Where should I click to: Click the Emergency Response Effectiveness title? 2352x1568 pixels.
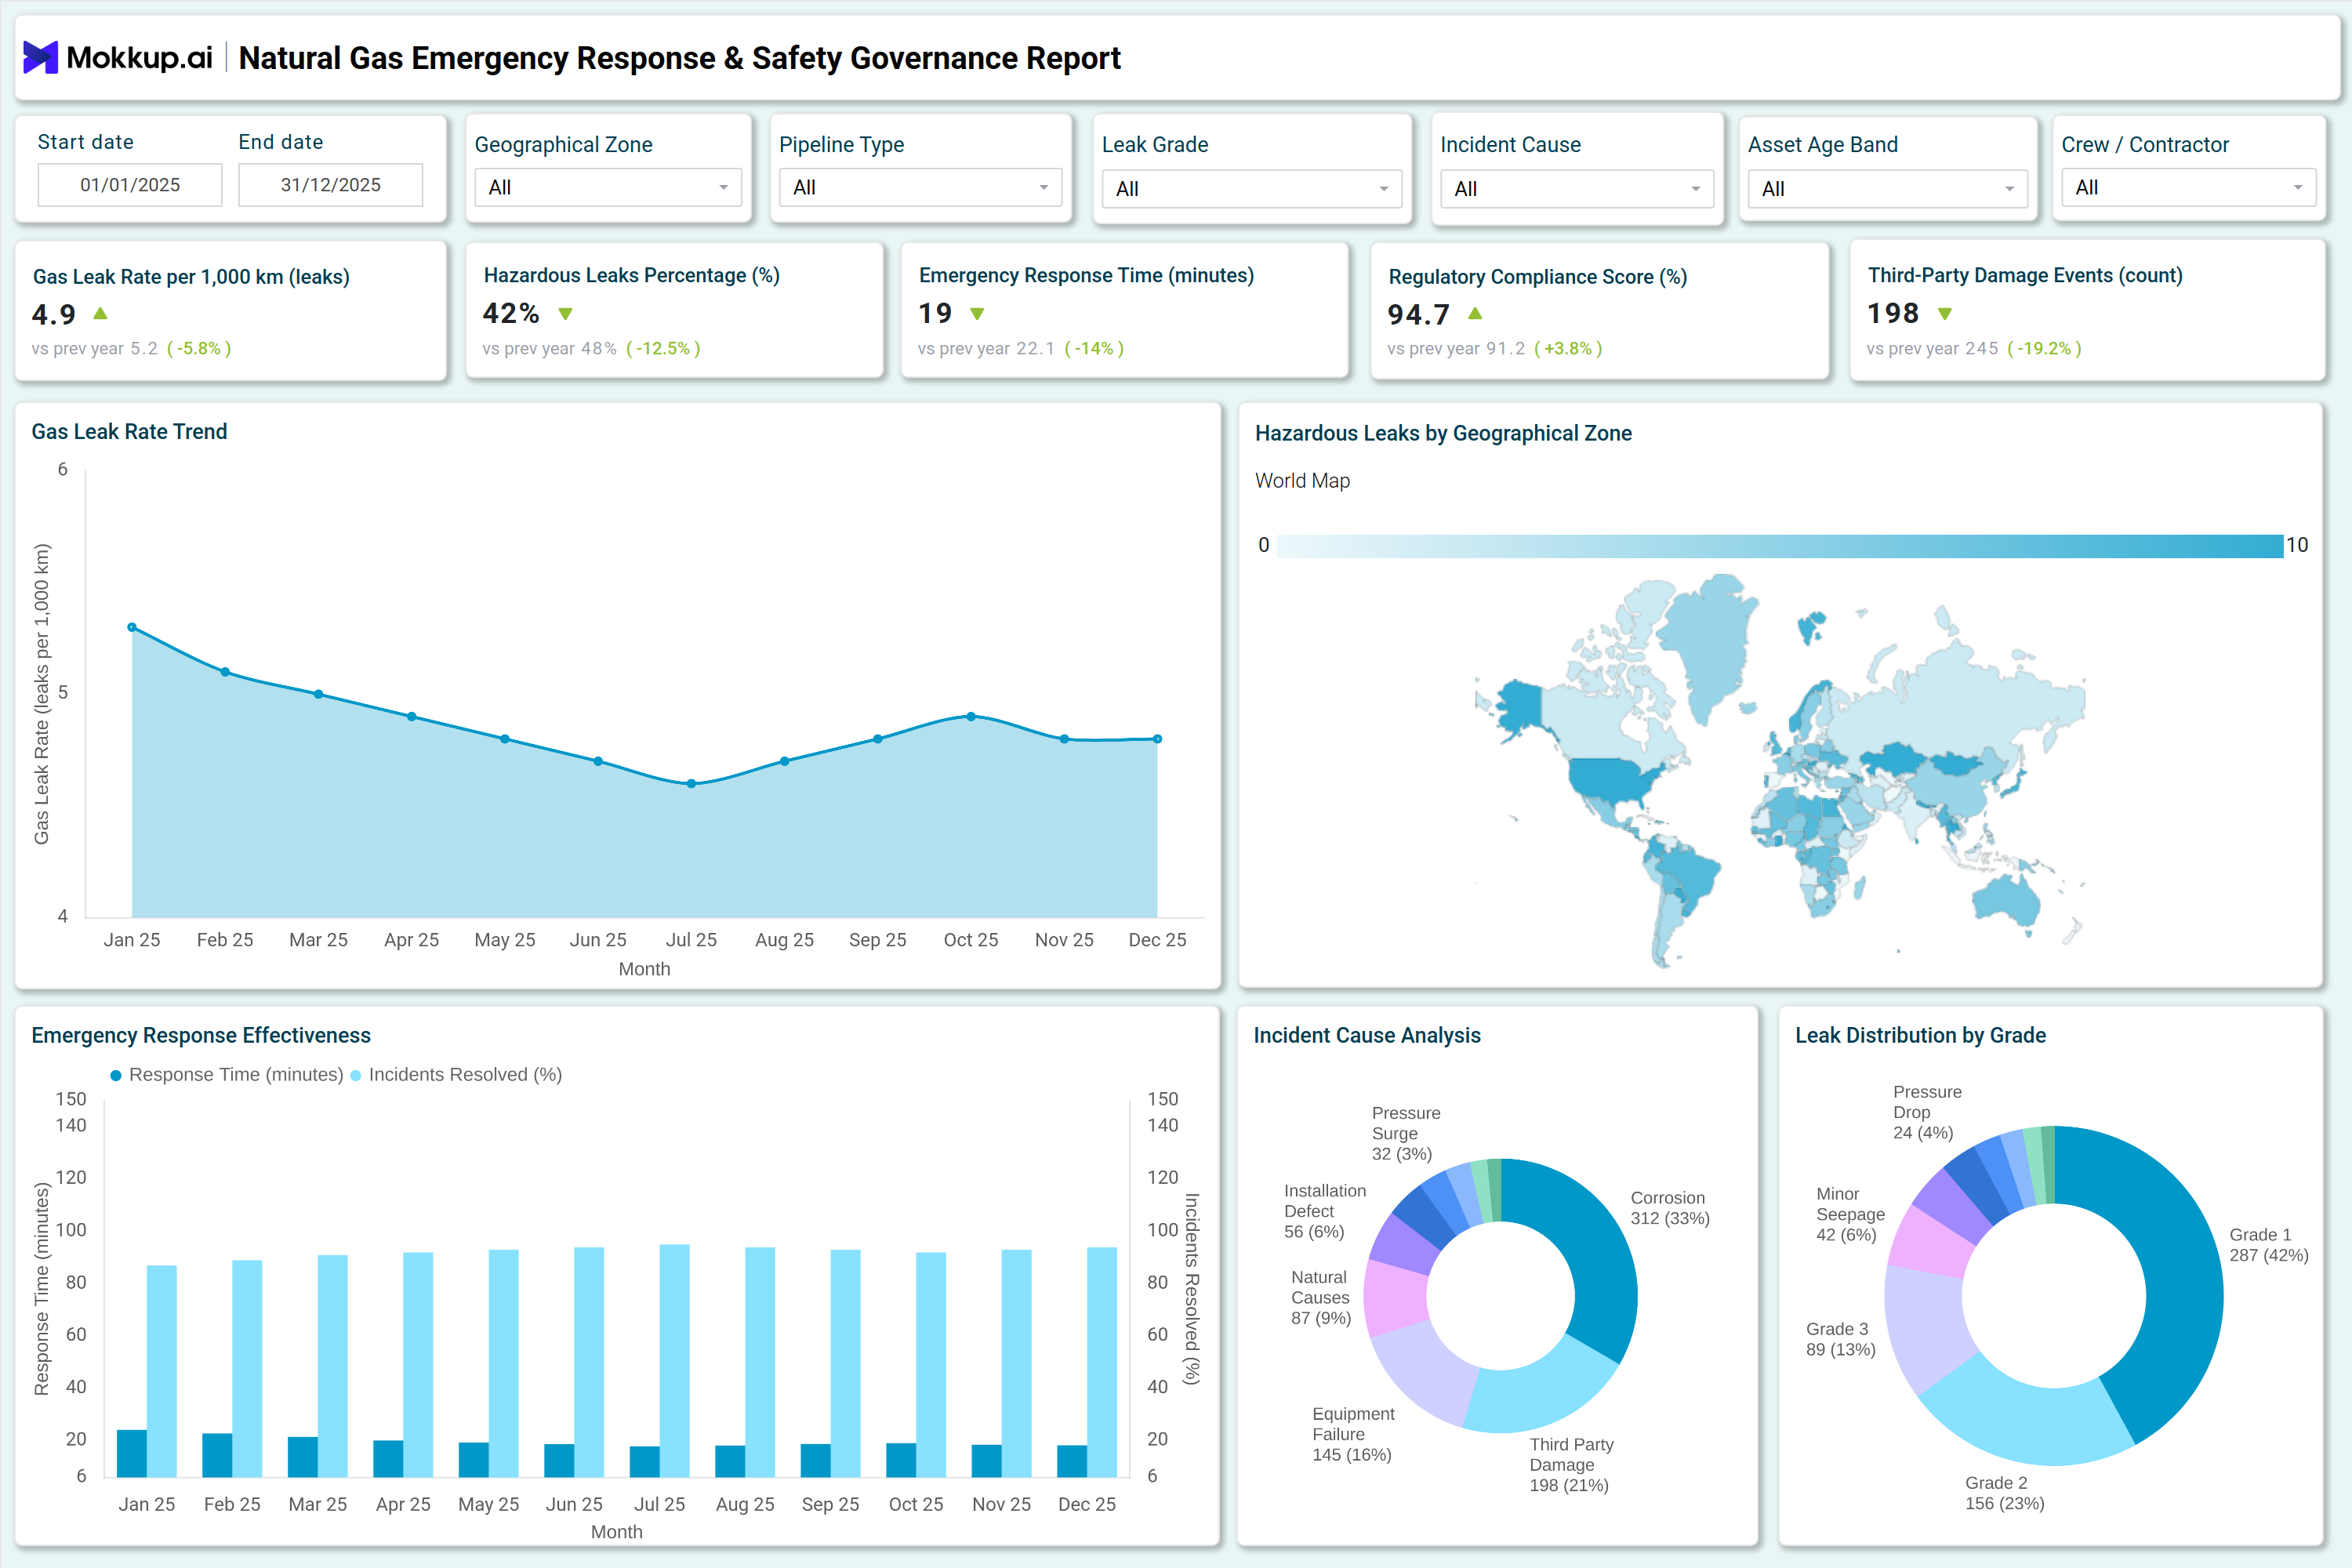click(201, 1036)
